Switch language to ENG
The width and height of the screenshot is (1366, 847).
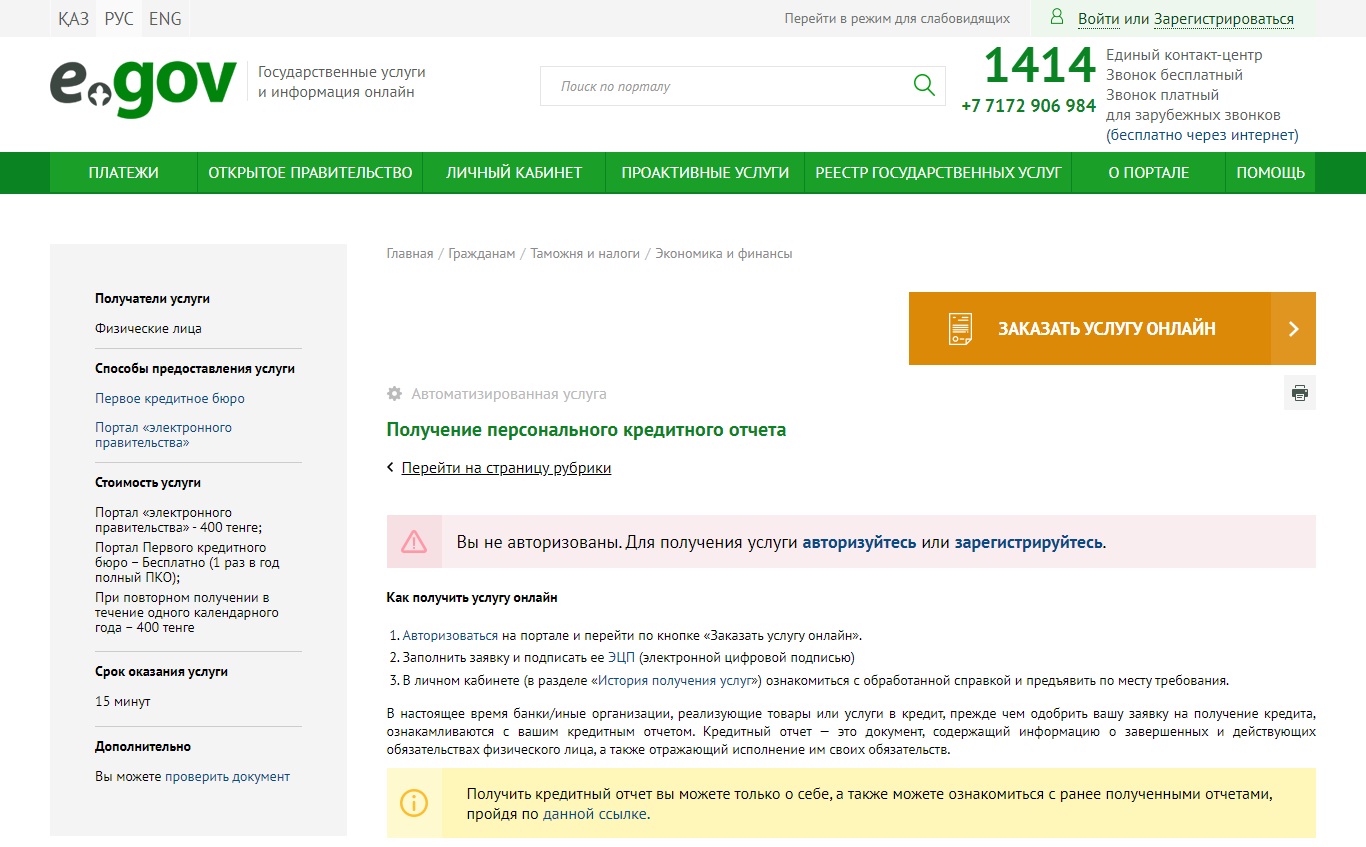pyautogui.click(x=165, y=19)
